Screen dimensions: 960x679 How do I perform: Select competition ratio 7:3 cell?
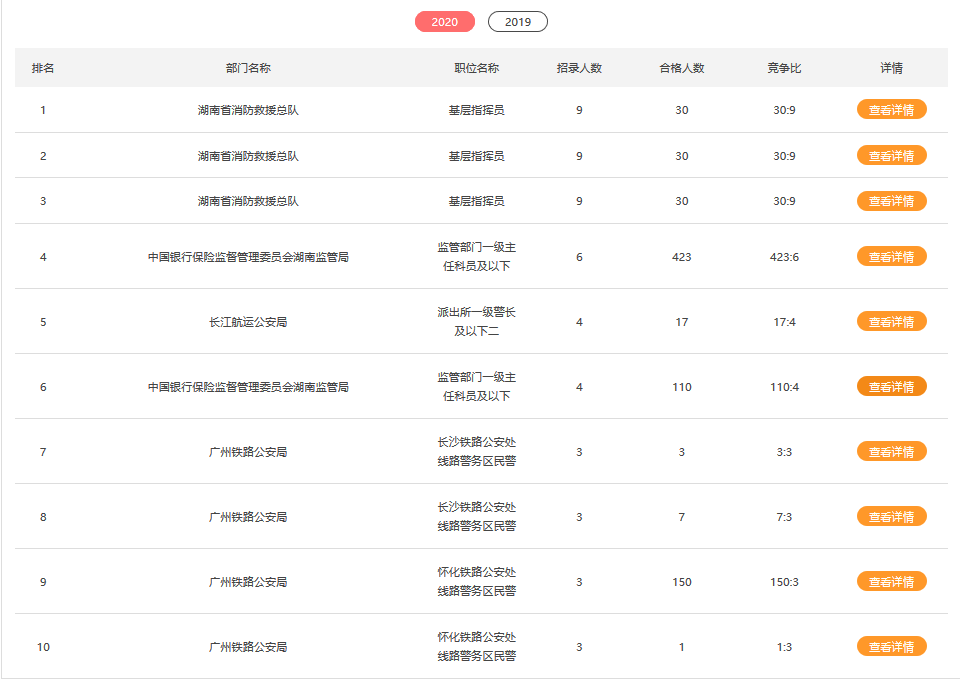784,517
